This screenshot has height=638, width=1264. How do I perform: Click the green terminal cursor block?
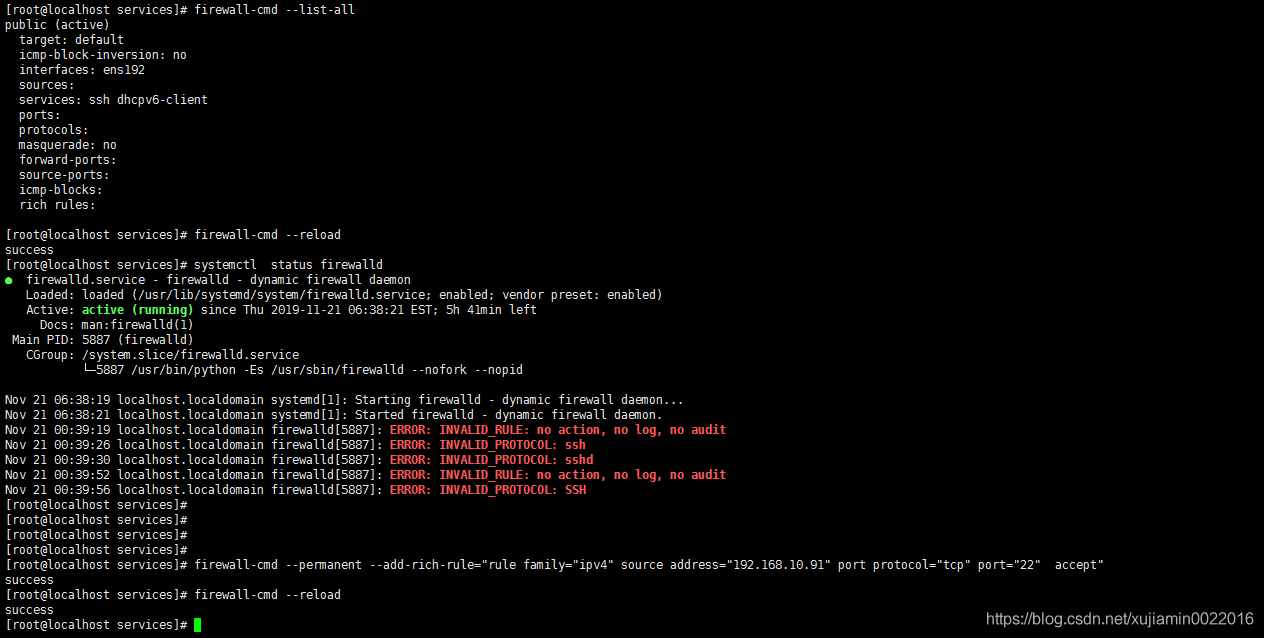tap(197, 625)
